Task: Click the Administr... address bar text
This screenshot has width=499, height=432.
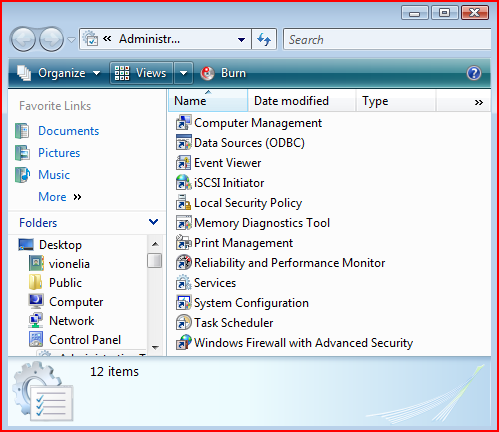Action: (149, 39)
